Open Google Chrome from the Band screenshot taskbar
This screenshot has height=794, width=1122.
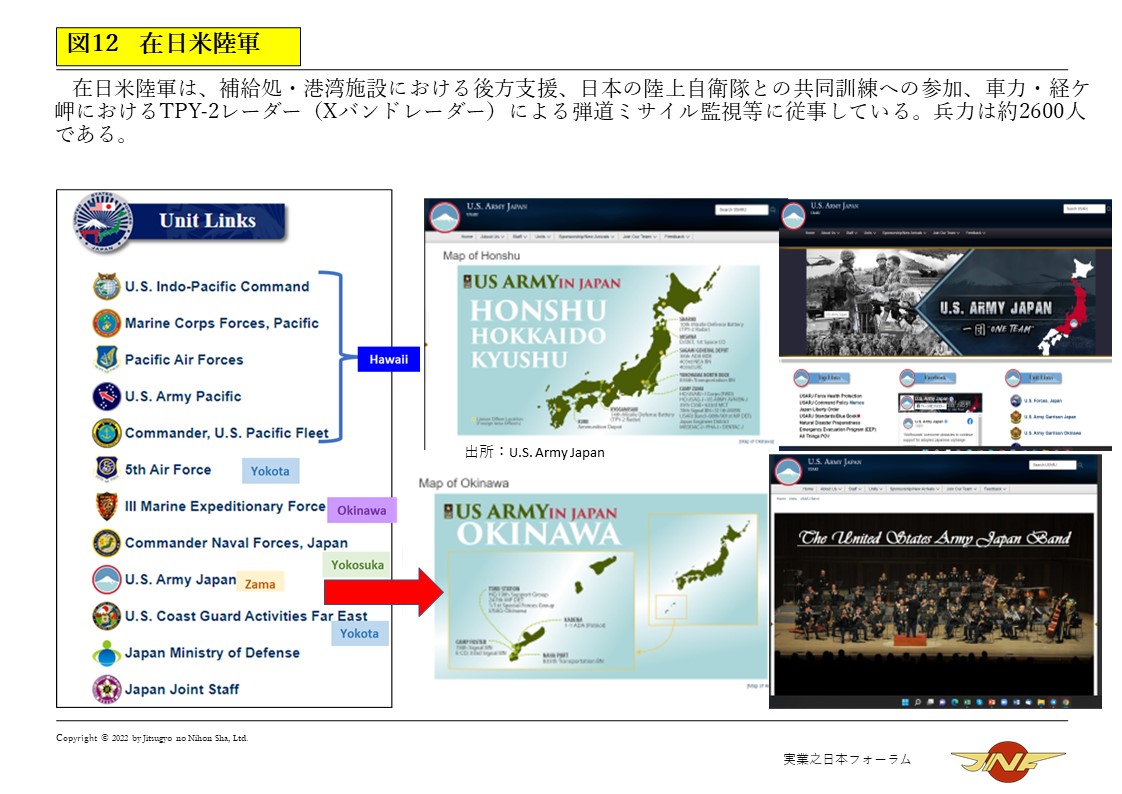pos(1066,702)
